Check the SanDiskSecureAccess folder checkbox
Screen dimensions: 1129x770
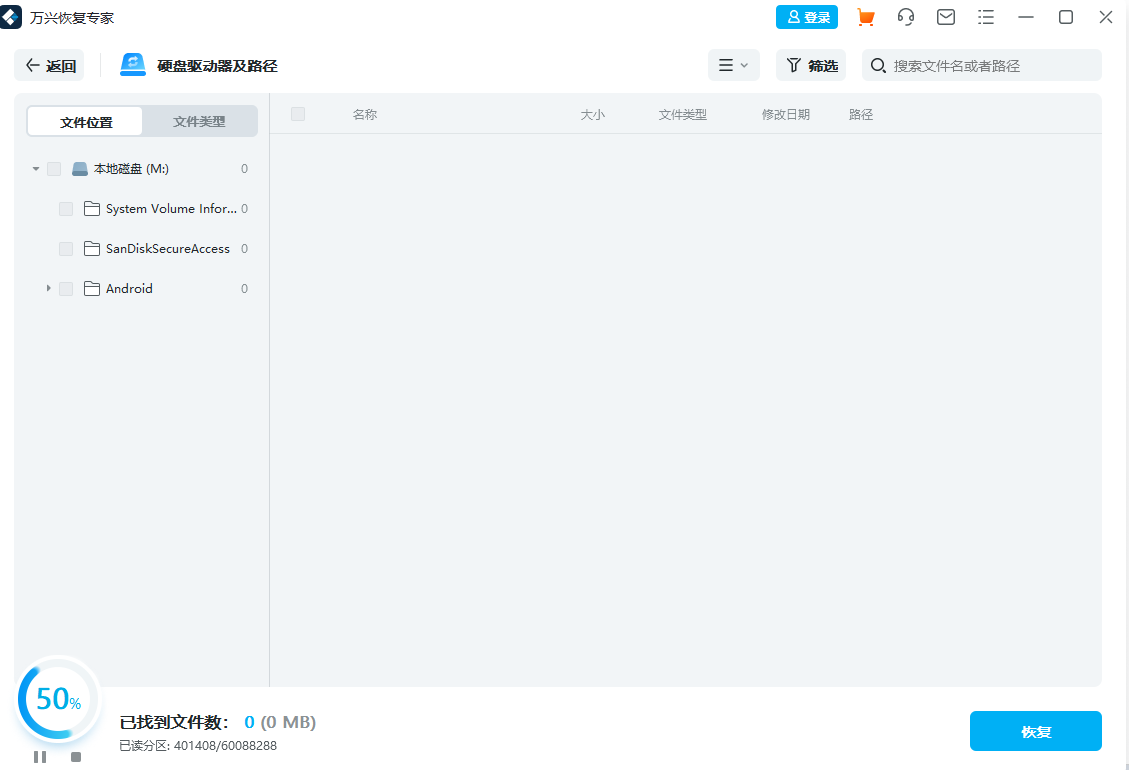tap(66, 248)
